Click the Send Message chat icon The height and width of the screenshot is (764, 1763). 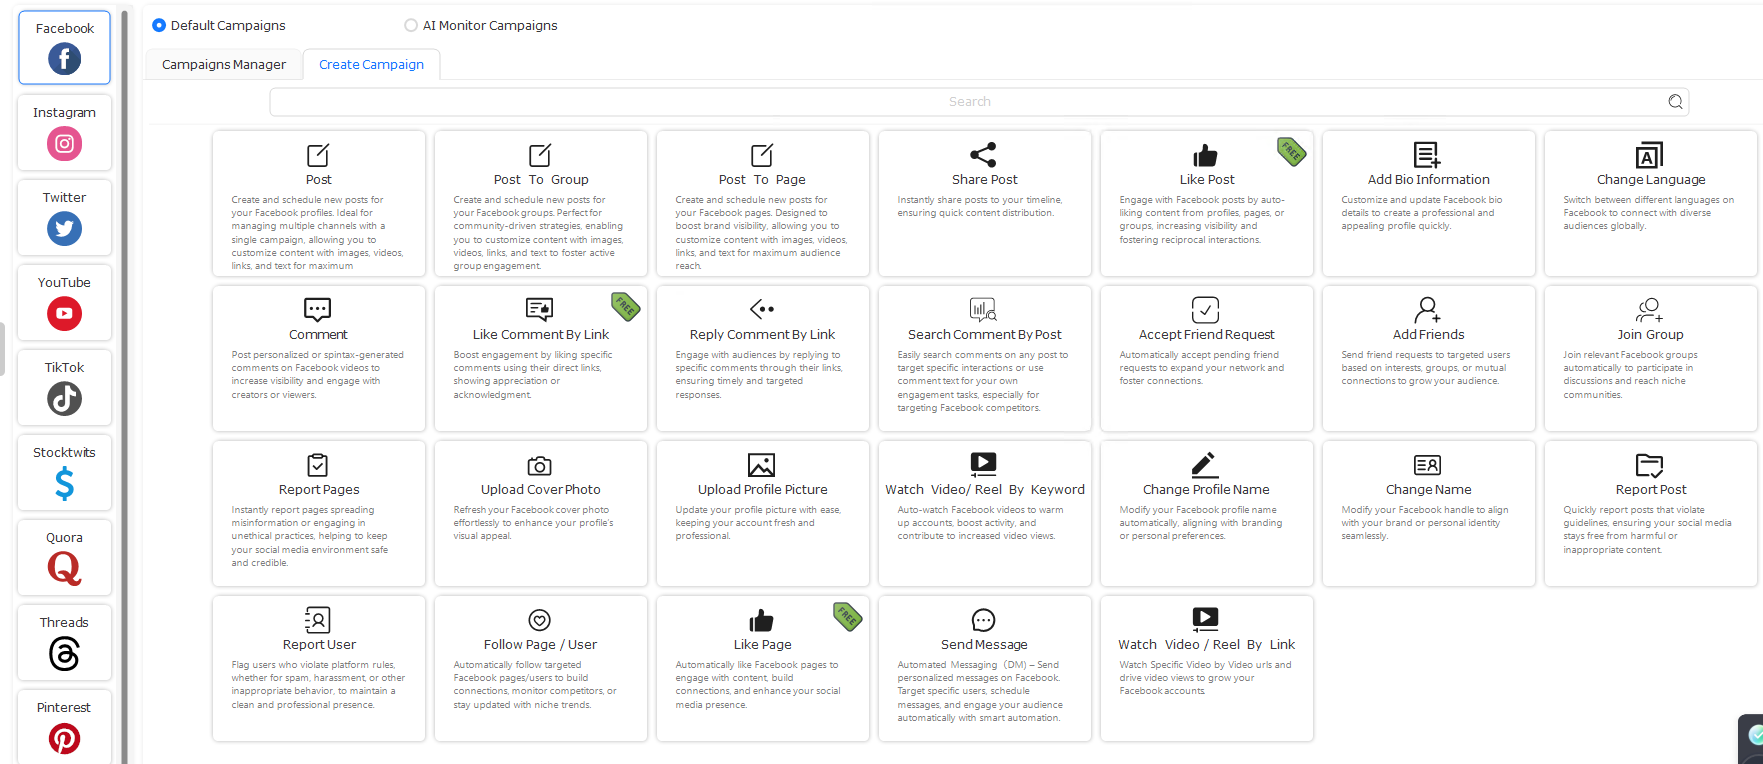(984, 620)
